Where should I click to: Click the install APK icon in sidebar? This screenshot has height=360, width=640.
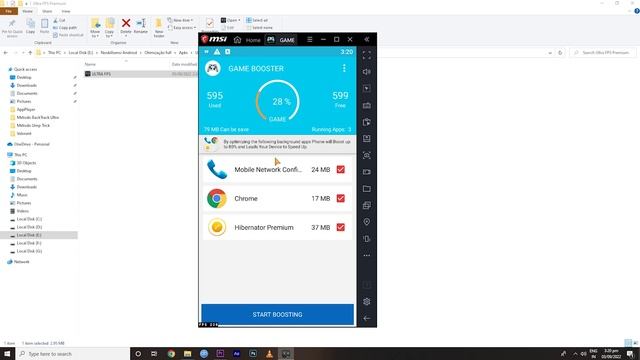click(367, 139)
